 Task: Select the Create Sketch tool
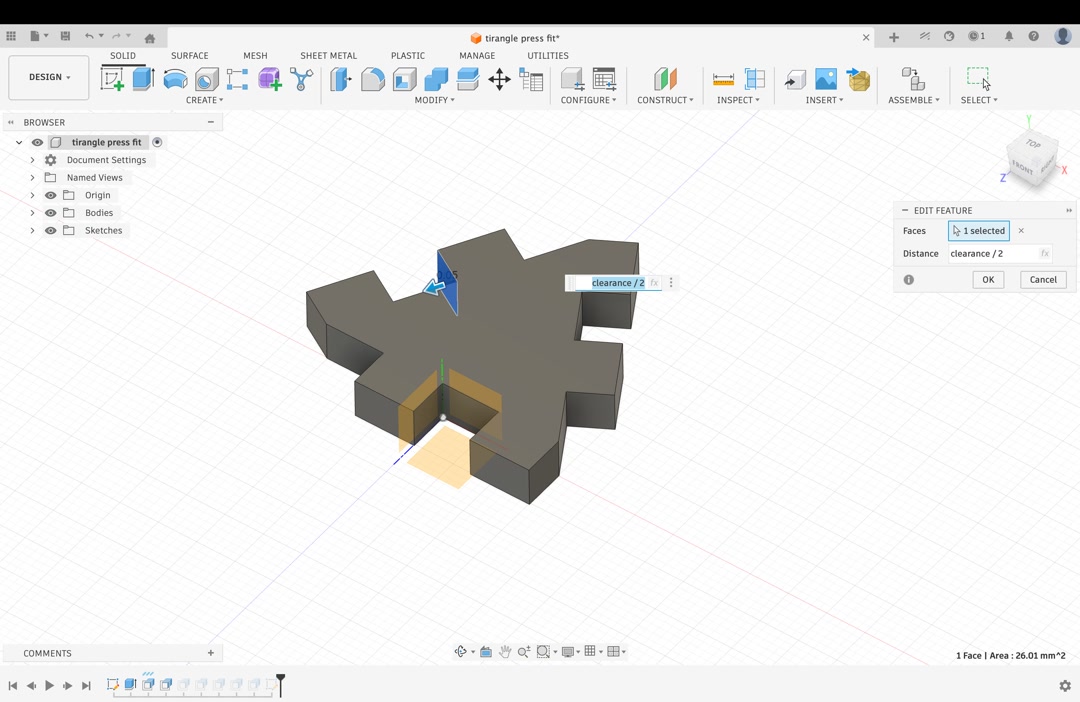(112, 79)
